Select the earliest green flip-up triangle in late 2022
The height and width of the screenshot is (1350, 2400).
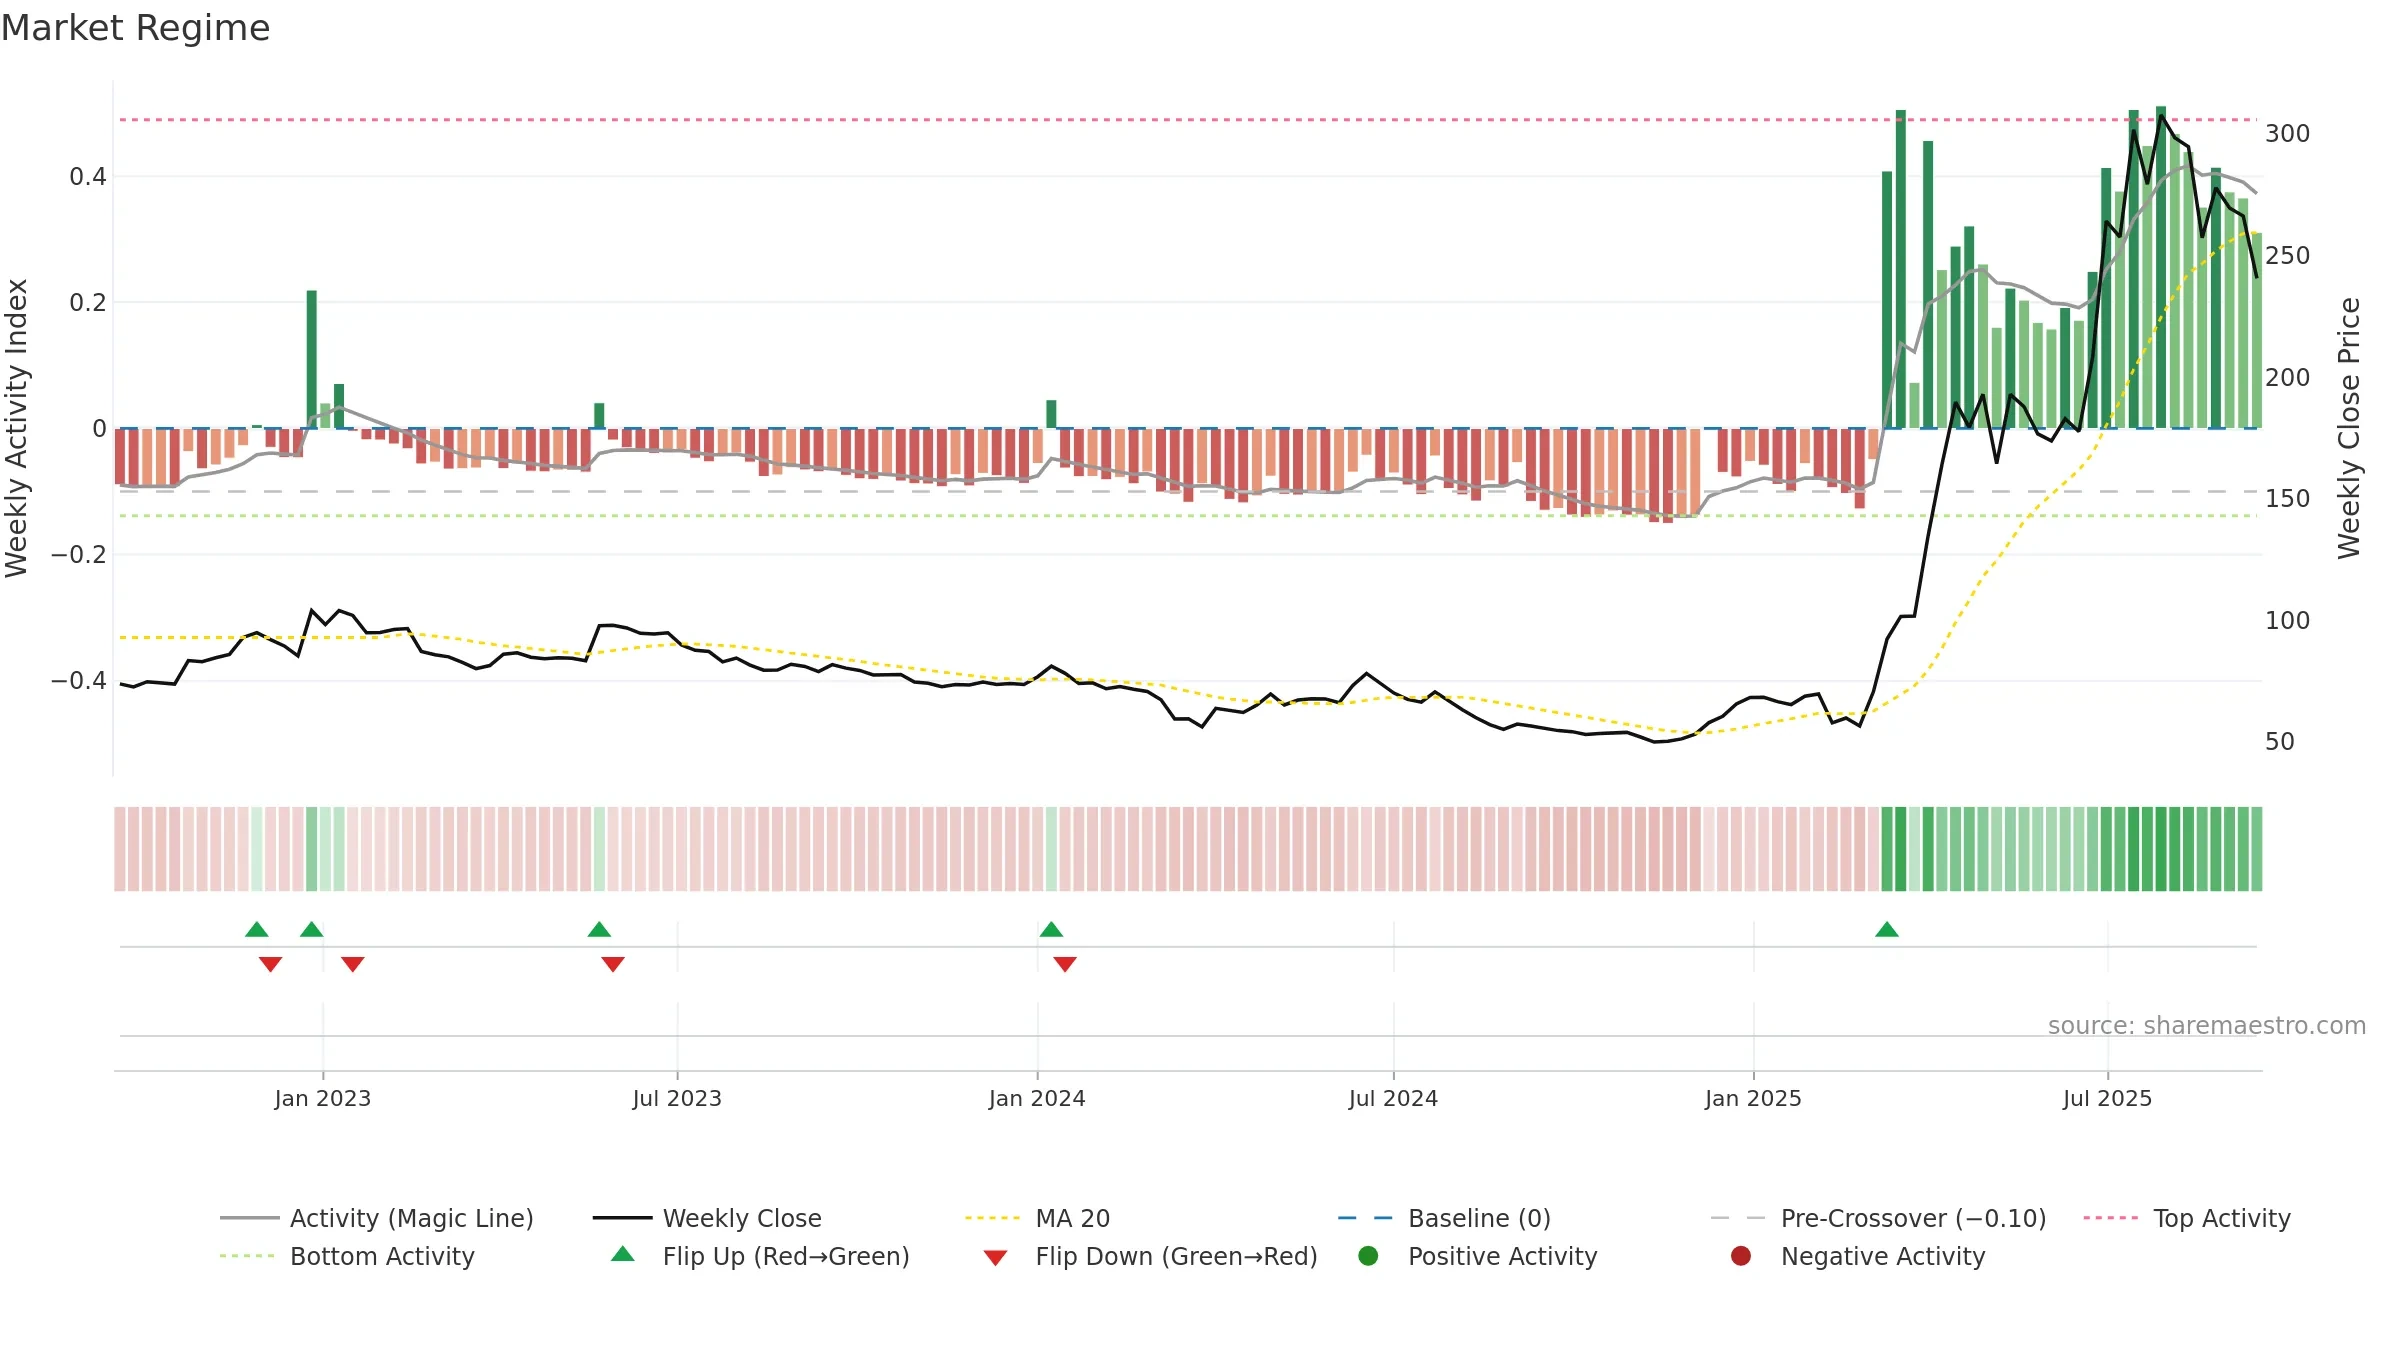(257, 929)
